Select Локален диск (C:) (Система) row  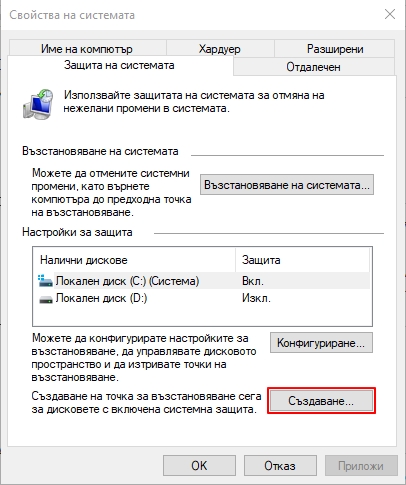pos(203,281)
